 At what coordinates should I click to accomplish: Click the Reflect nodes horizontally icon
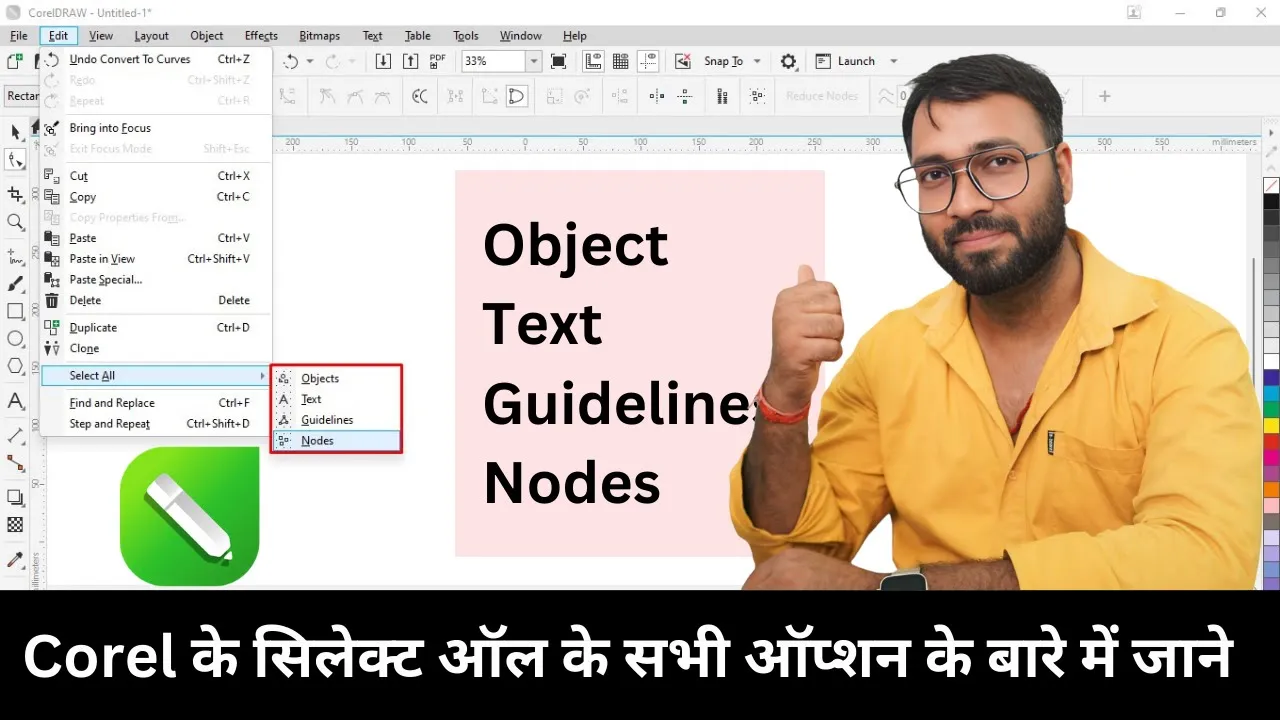coord(657,96)
